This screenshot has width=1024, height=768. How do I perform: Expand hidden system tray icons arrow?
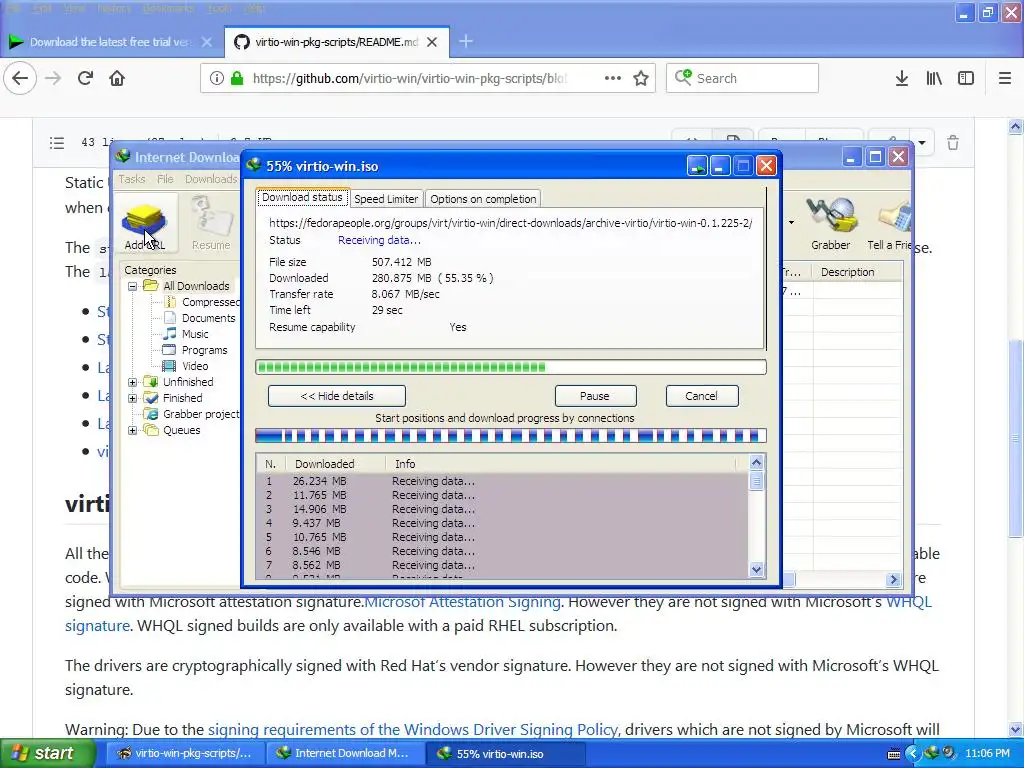click(912, 753)
